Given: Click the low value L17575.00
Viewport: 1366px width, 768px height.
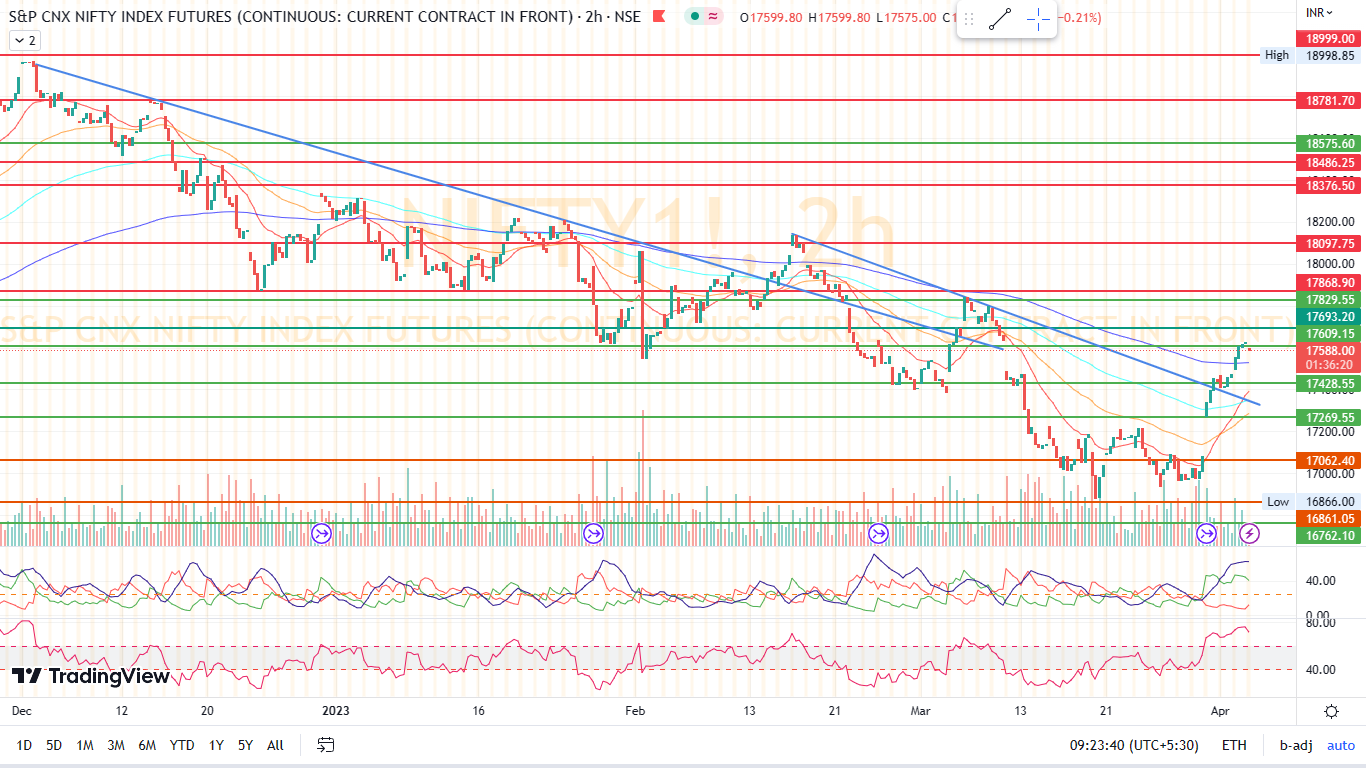Looking at the screenshot, I should tap(907, 17).
